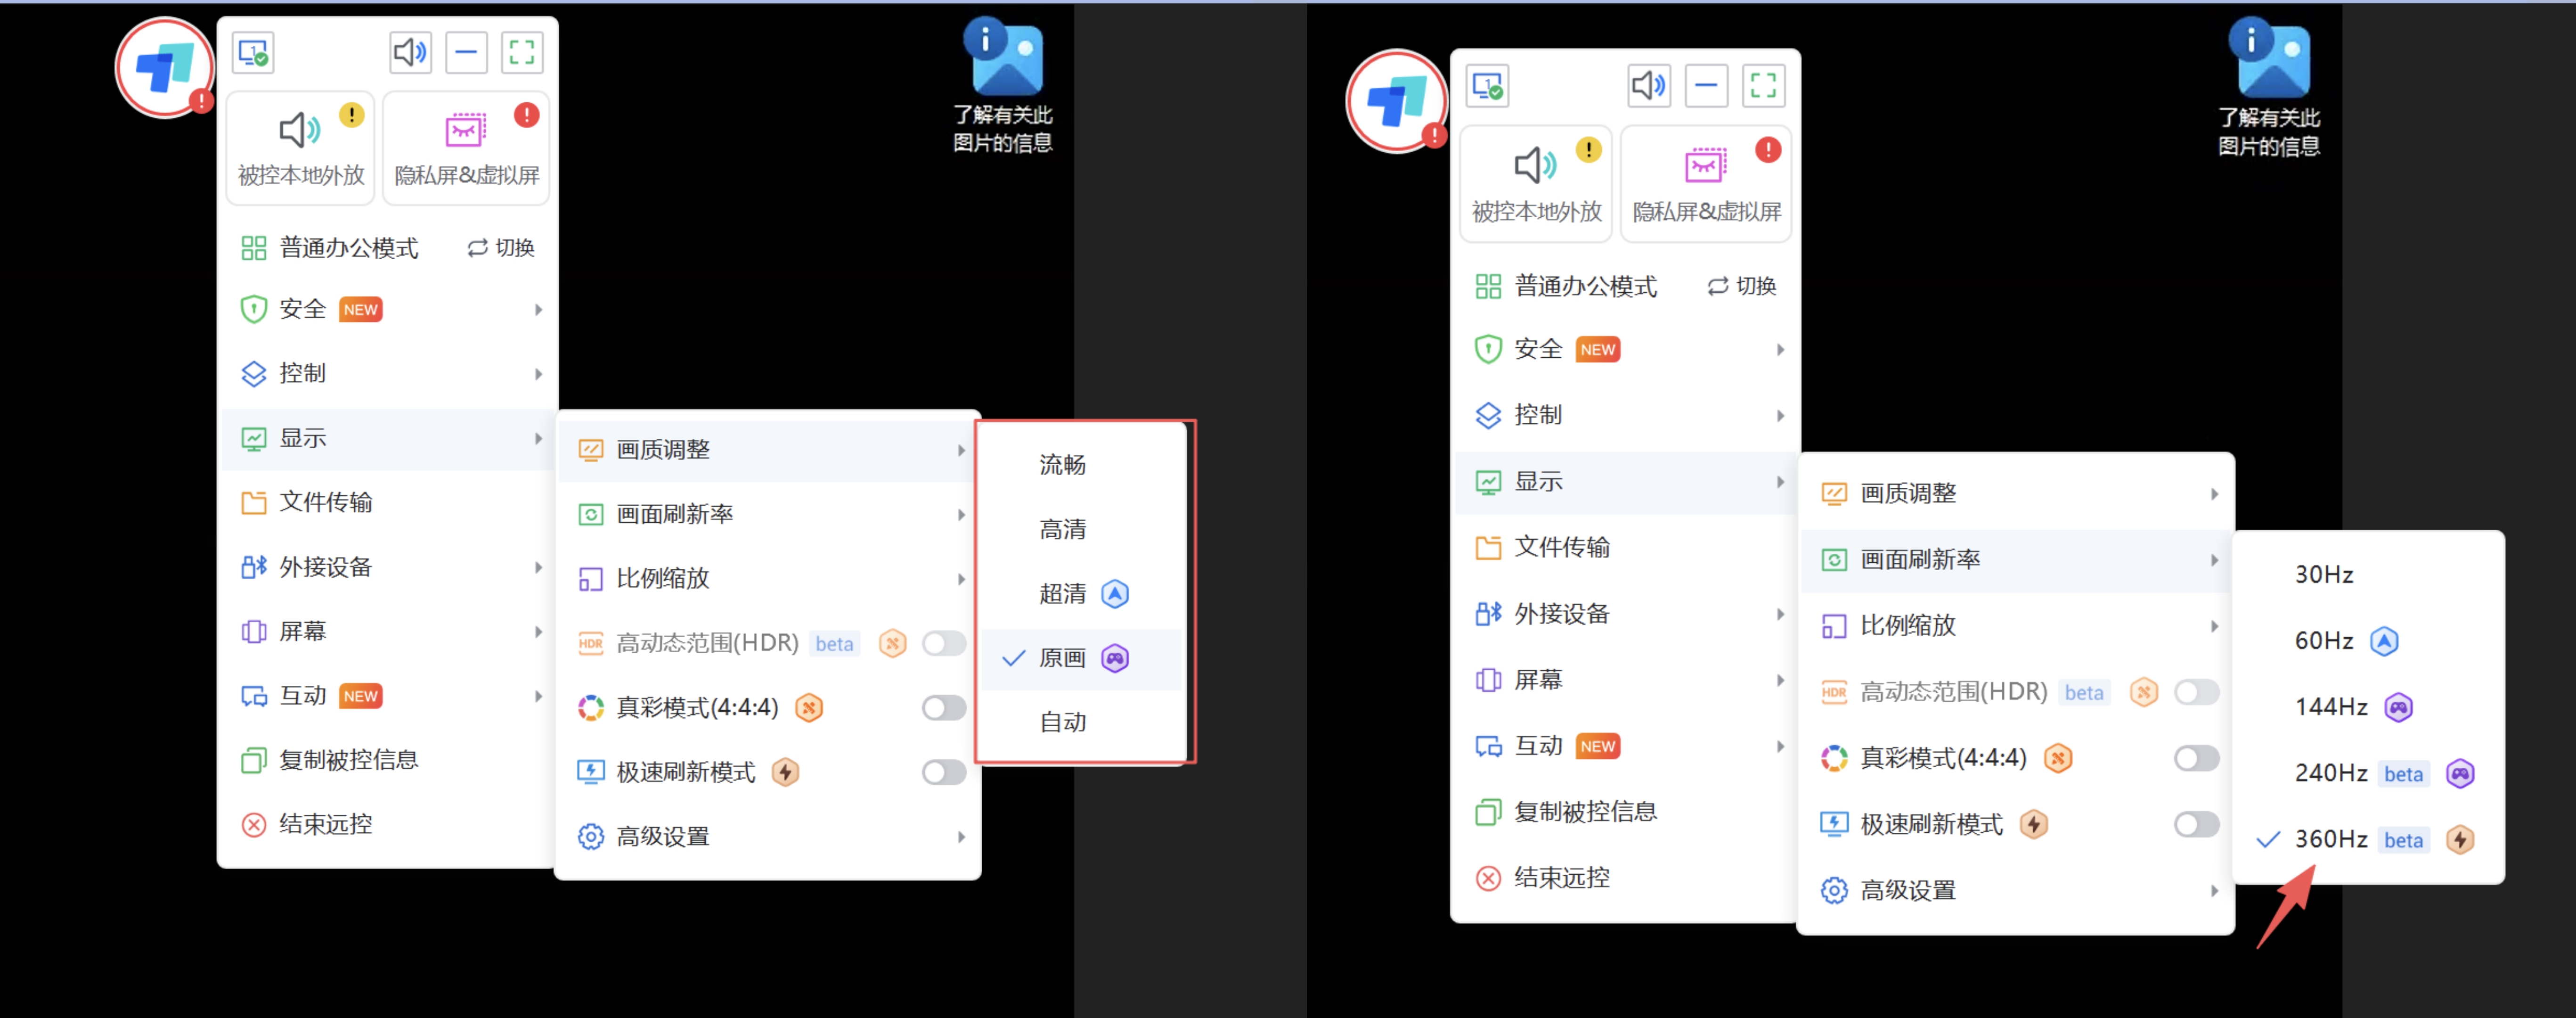2576x1018 pixels.
Task: Mute sound using the right toolbar speaker icon
Action: tap(1648, 86)
